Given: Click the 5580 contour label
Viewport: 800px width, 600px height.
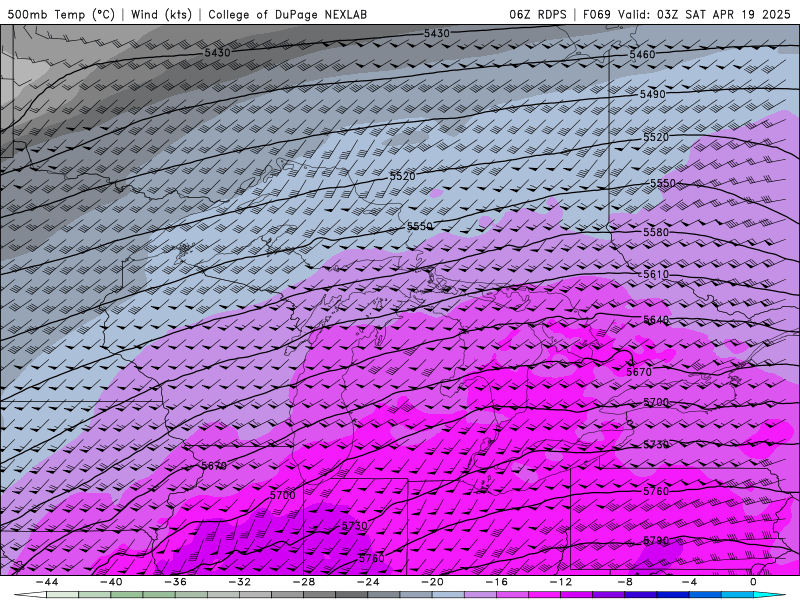Looking at the screenshot, I should (656, 232).
